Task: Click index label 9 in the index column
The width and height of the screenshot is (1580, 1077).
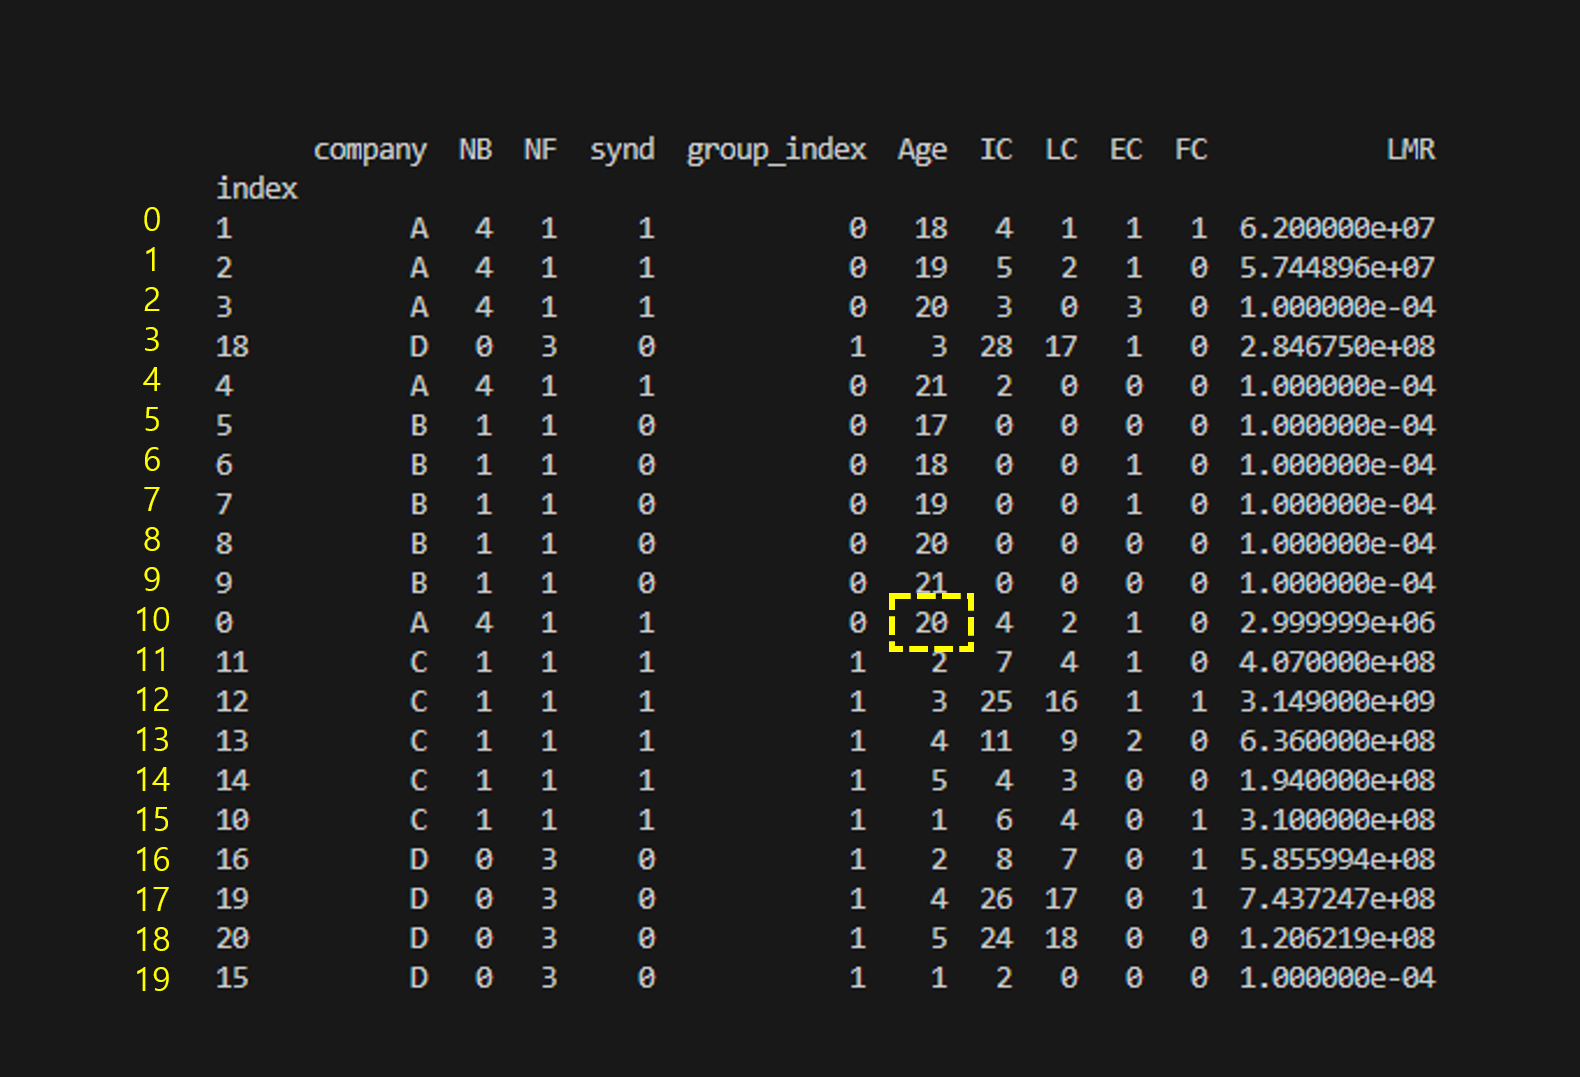Action: pos(224,583)
